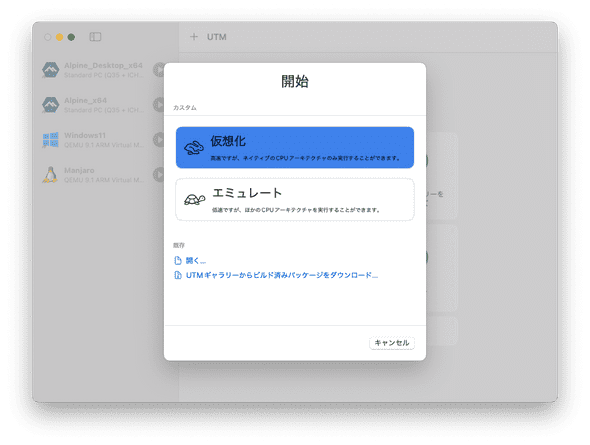The width and height of the screenshot is (590, 445).
Task: Click the Alpine_Desktop_x64 mountain logo icon
Action: 50,70
